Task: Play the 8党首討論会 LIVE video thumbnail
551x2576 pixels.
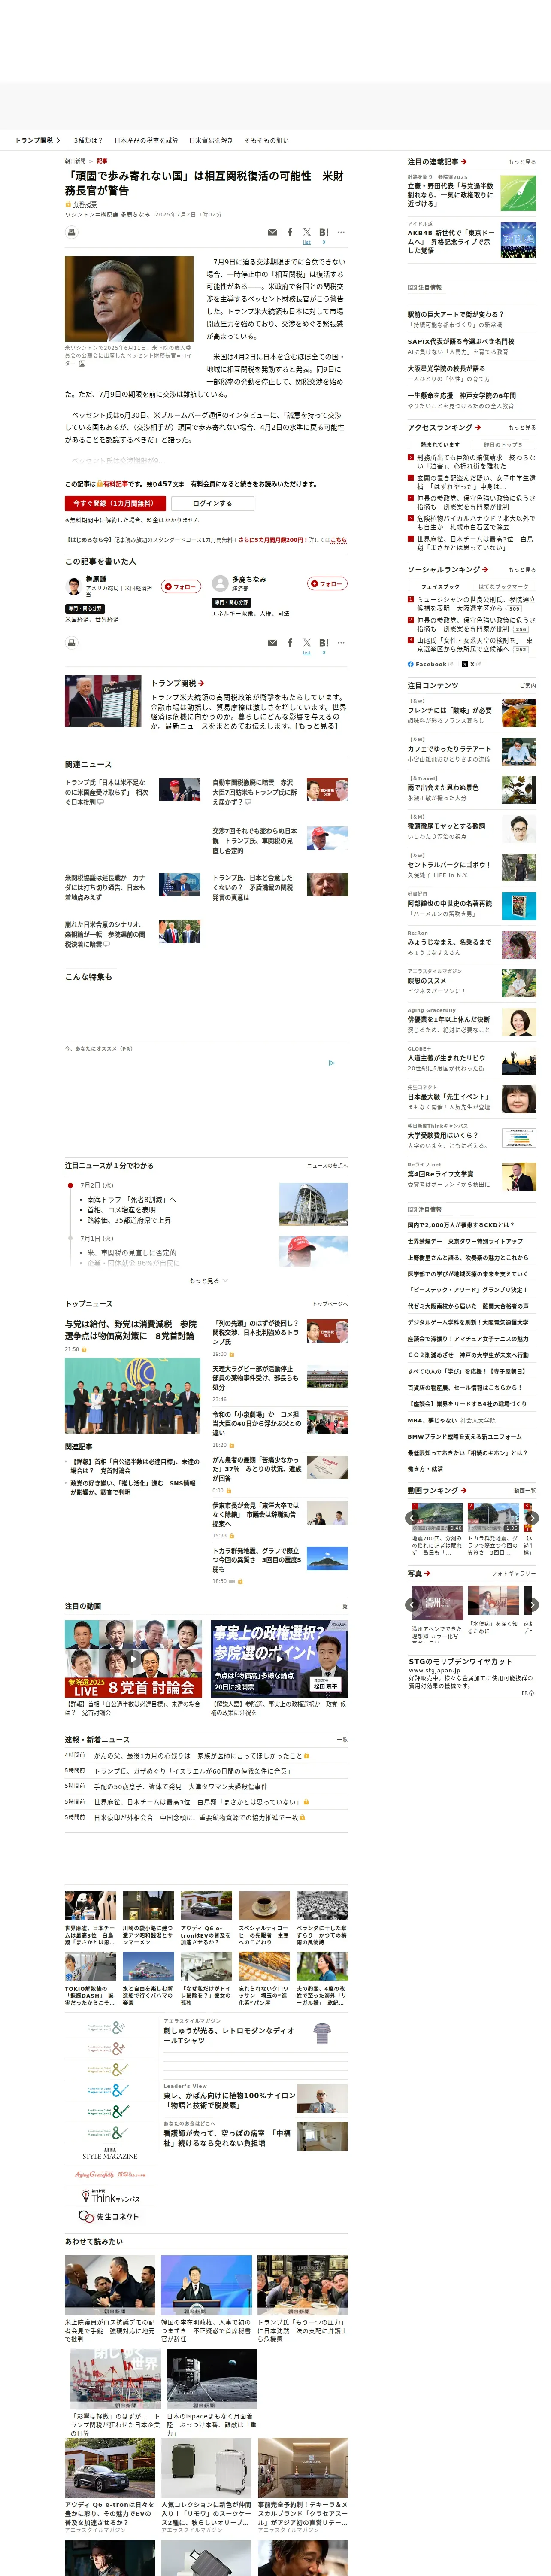Action: [133, 1659]
